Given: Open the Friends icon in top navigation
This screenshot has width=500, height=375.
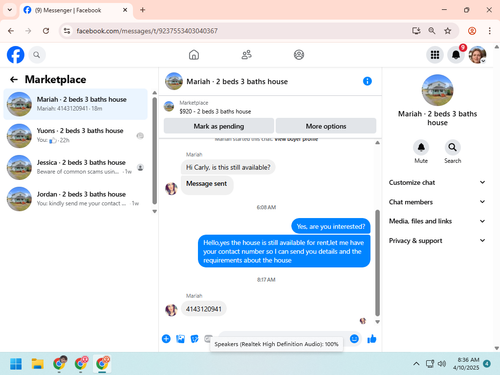Looking at the screenshot, I should (247, 55).
